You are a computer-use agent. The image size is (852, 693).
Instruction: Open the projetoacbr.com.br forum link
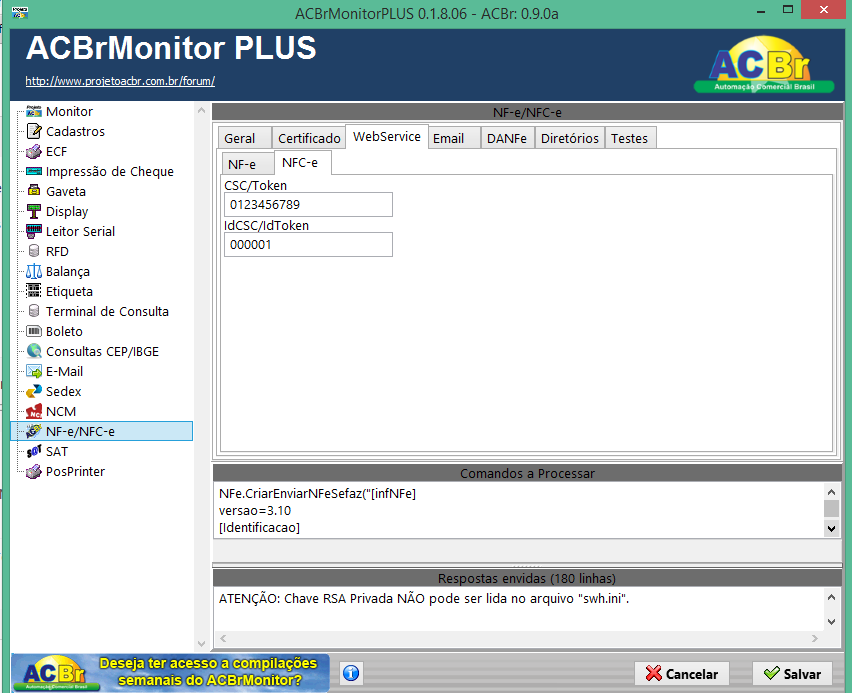tap(120, 81)
